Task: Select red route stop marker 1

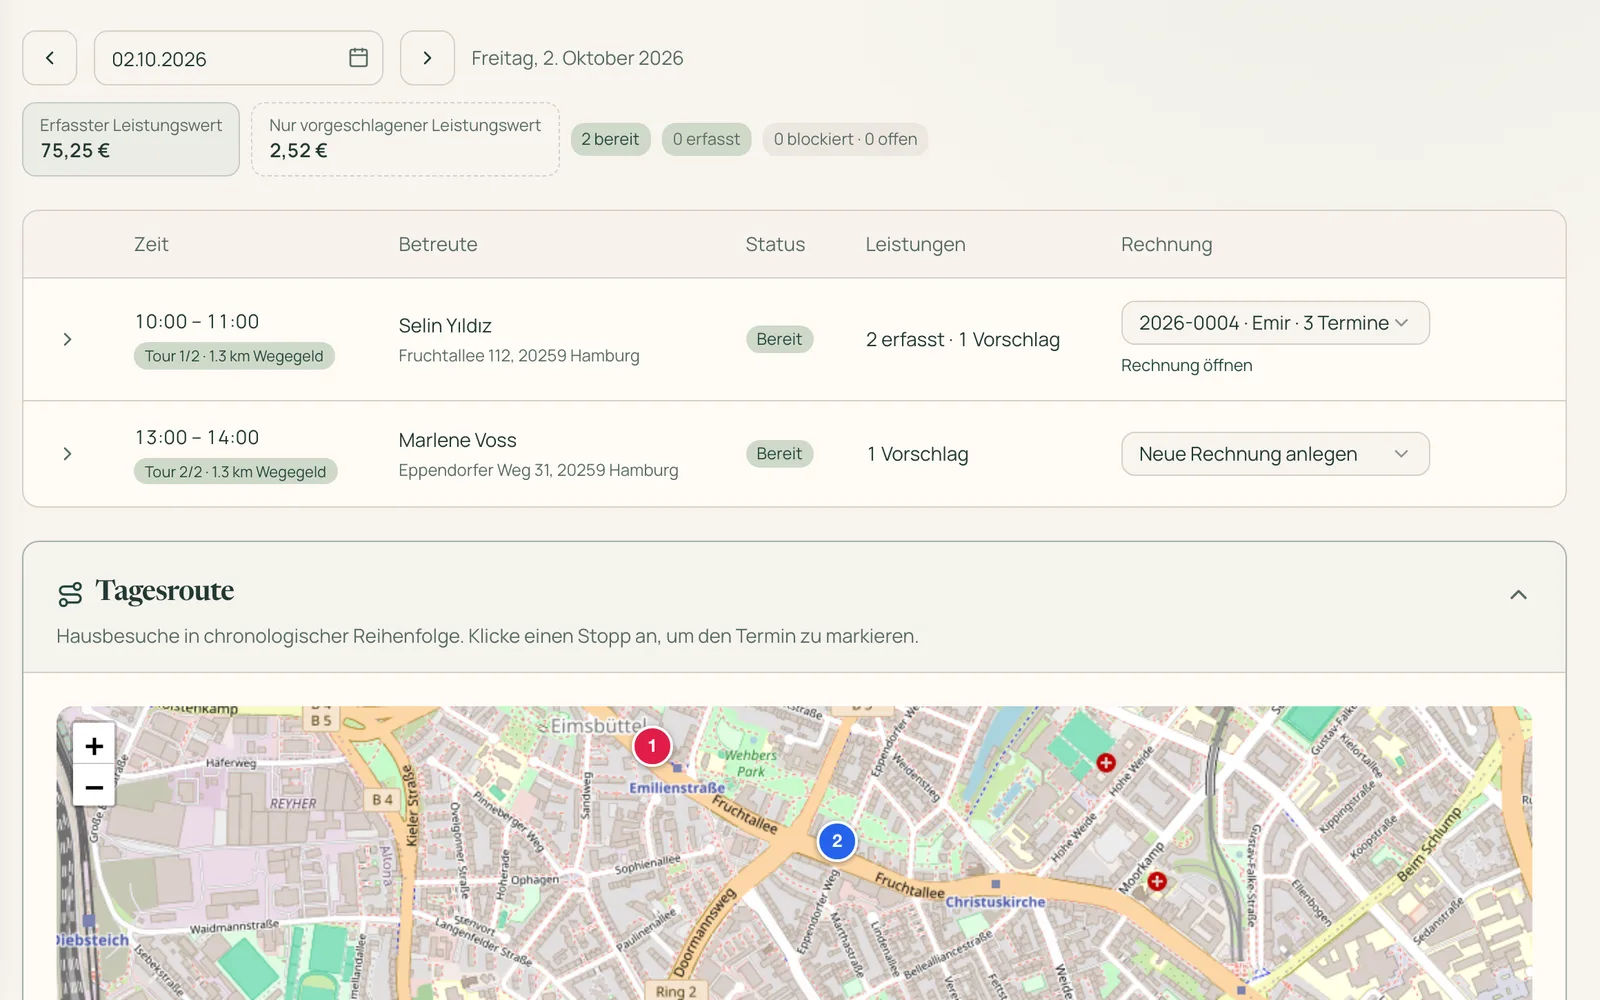Action: click(x=652, y=746)
